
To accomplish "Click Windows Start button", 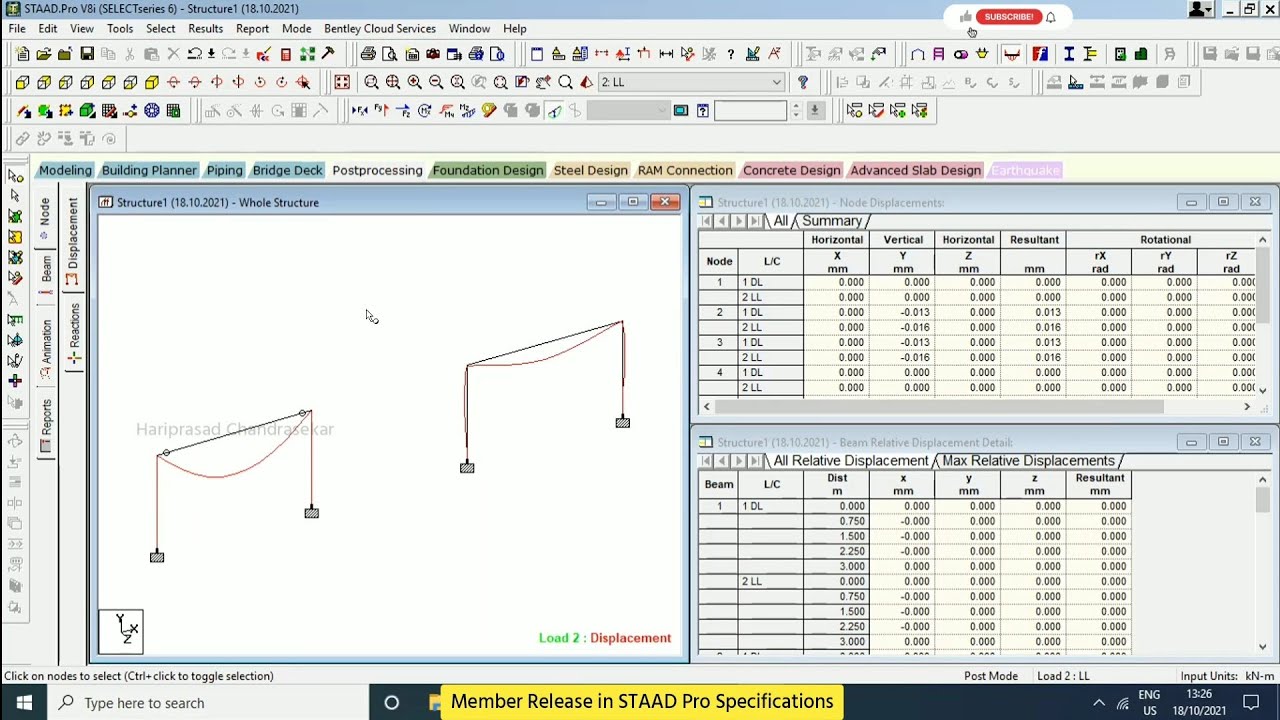I will pos(24,703).
